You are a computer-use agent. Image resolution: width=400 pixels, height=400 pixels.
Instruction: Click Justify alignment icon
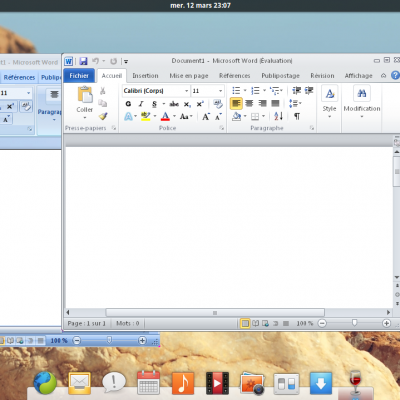pyautogui.click(x=275, y=103)
